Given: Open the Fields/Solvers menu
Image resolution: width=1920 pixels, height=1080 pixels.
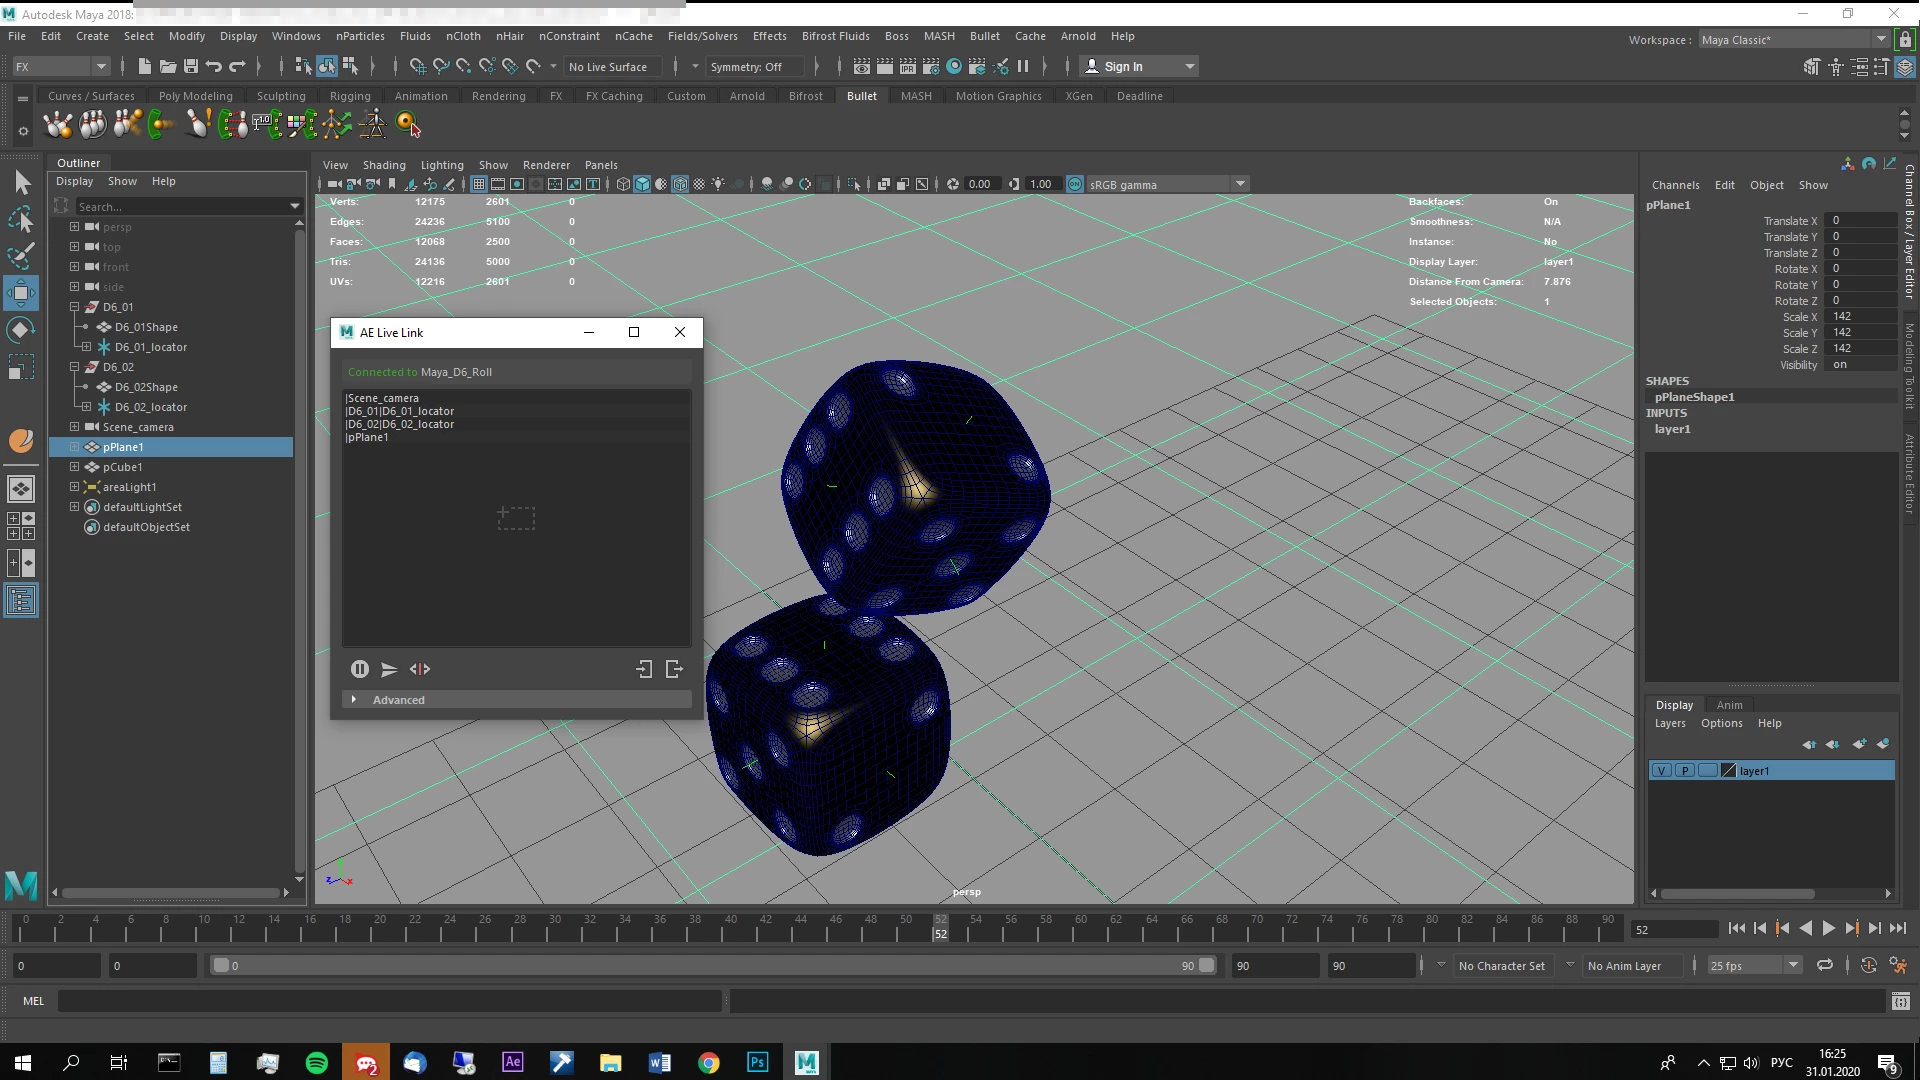Looking at the screenshot, I should point(702,36).
